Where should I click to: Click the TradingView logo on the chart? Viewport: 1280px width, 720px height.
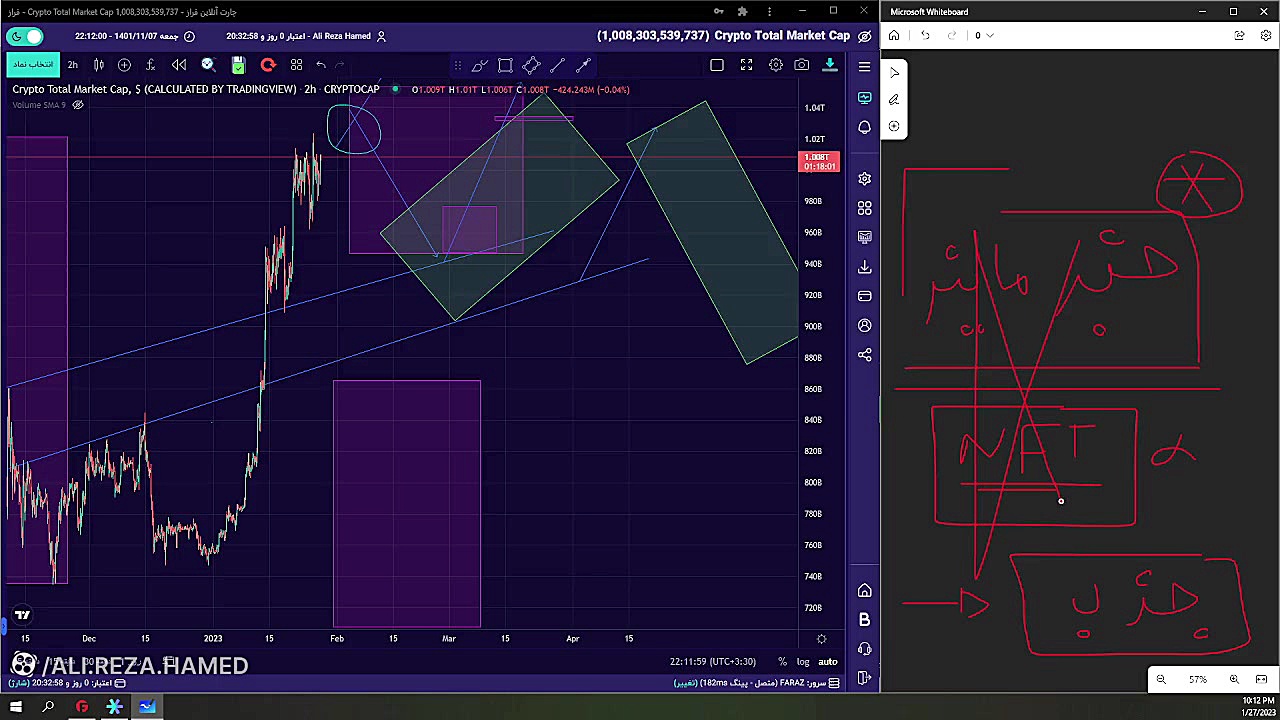point(22,615)
